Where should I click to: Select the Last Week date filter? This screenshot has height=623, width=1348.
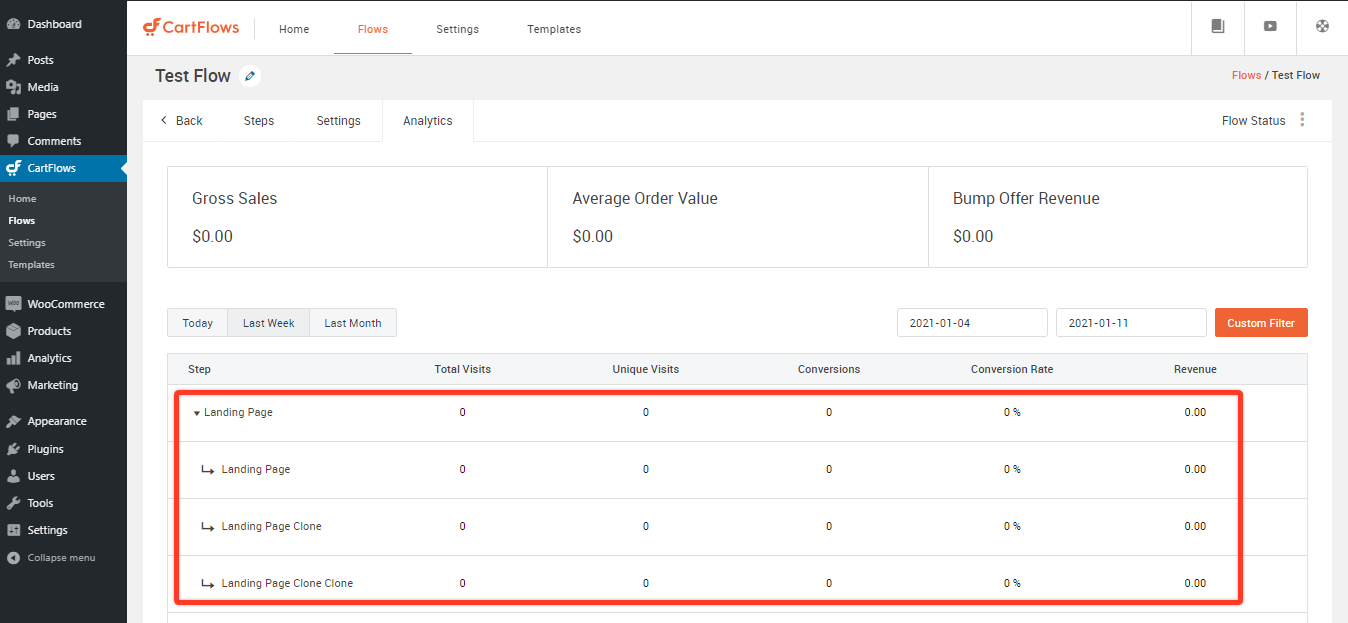click(268, 323)
